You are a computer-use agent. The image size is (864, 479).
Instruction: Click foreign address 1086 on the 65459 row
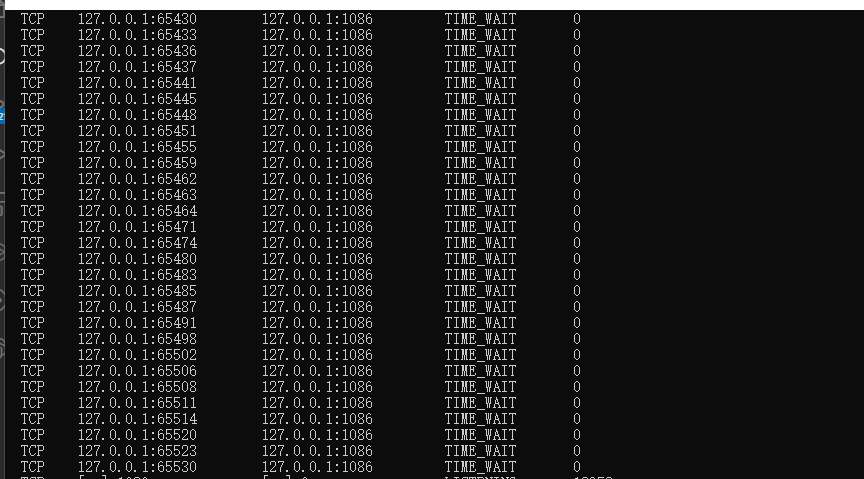[x=317, y=163]
